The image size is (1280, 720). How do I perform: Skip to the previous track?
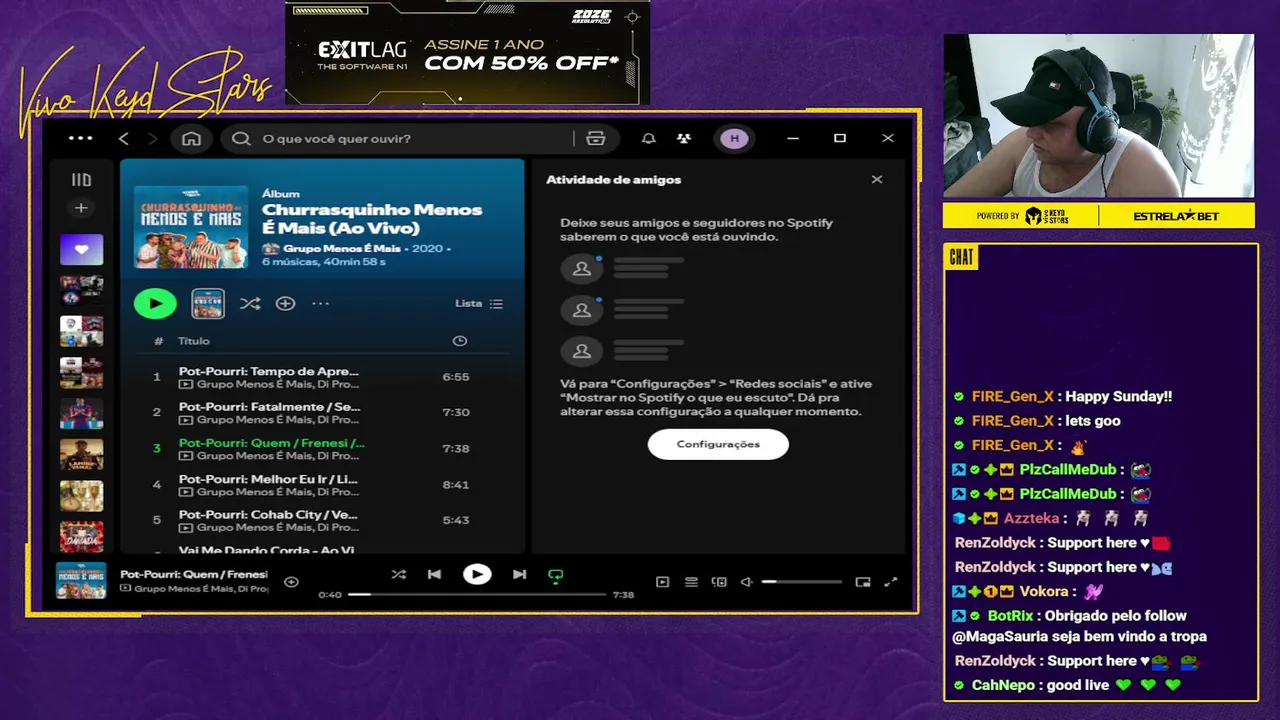point(434,574)
